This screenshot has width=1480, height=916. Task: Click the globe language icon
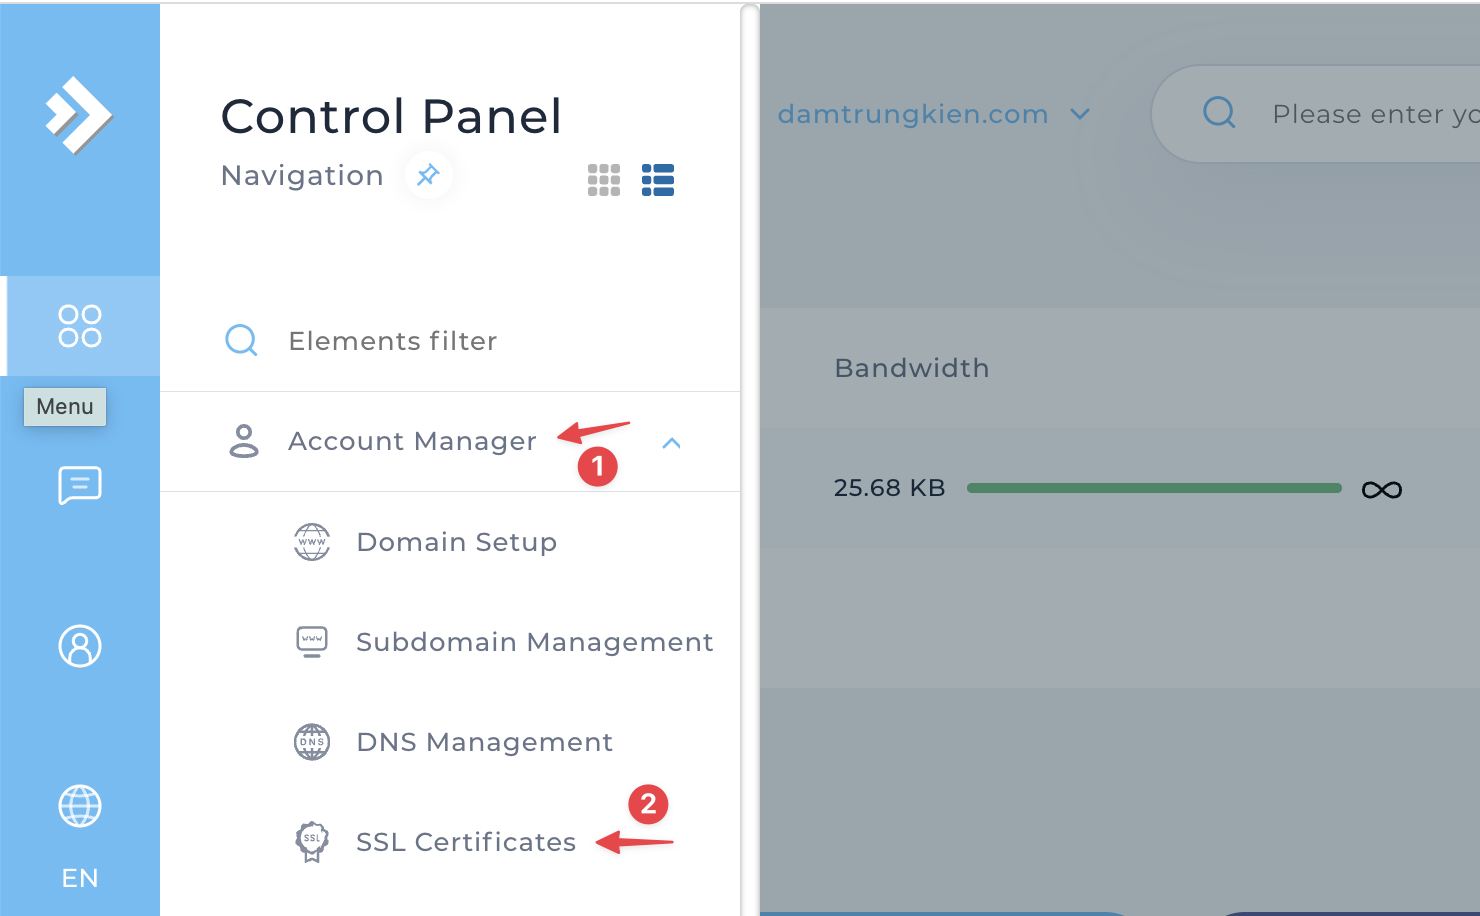(x=80, y=806)
